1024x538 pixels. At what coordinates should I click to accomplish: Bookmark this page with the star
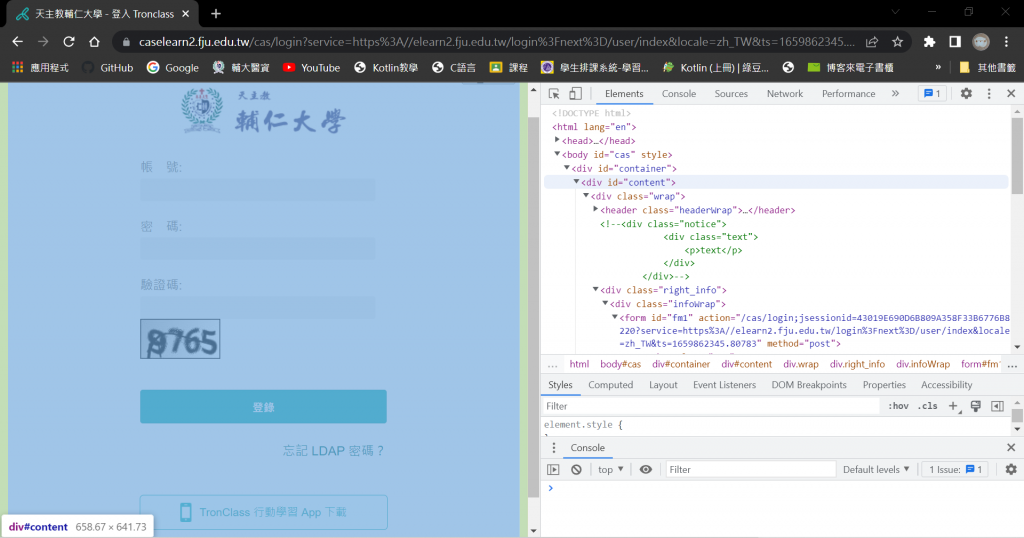coord(897,42)
